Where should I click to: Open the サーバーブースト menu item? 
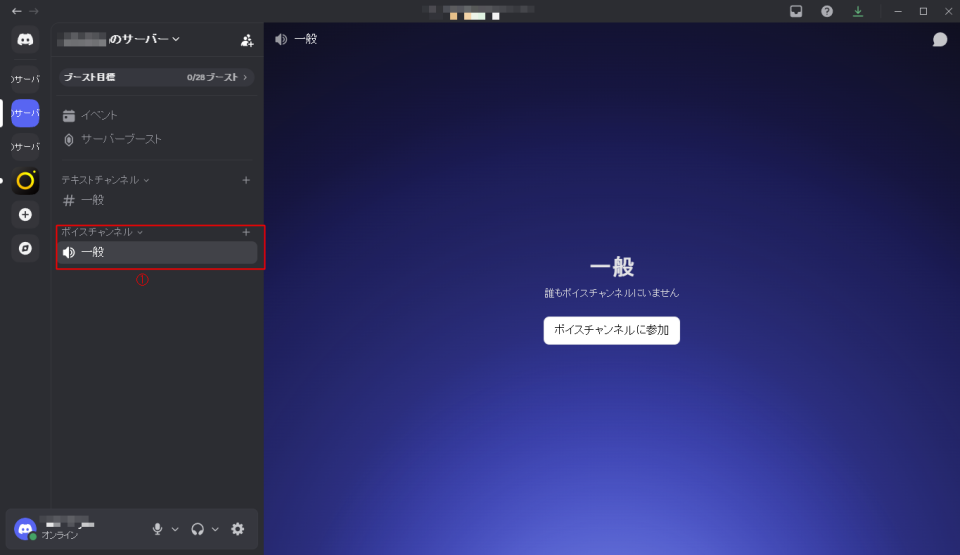click(121, 139)
